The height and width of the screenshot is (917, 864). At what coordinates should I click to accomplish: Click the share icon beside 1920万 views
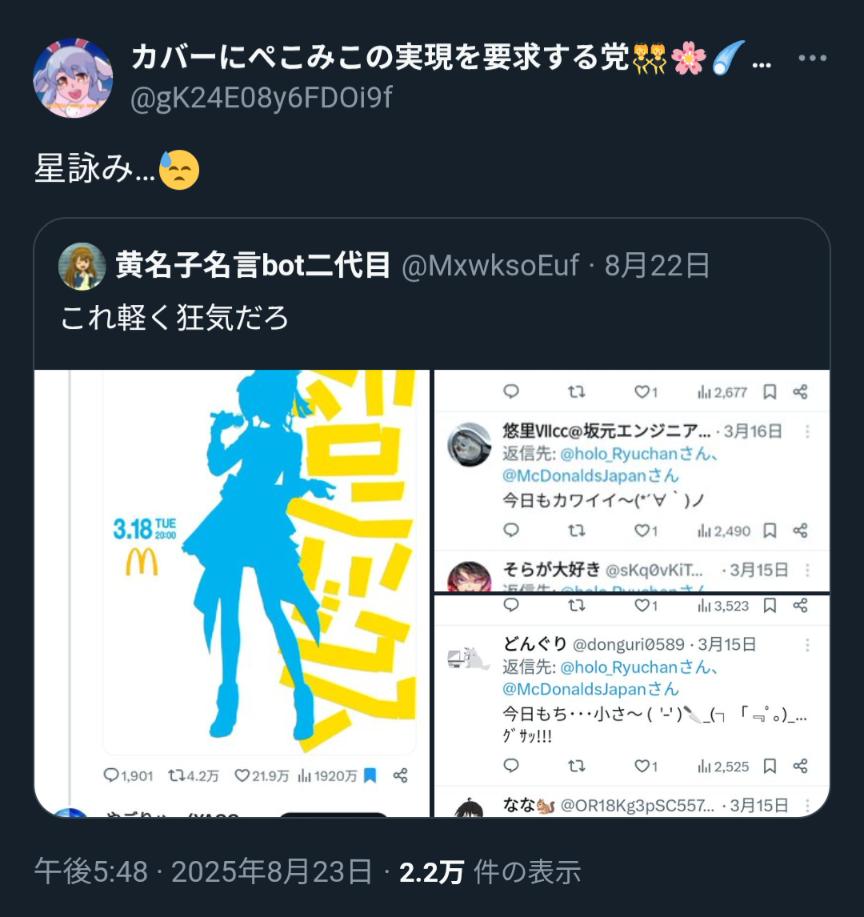click(x=400, y=775)
